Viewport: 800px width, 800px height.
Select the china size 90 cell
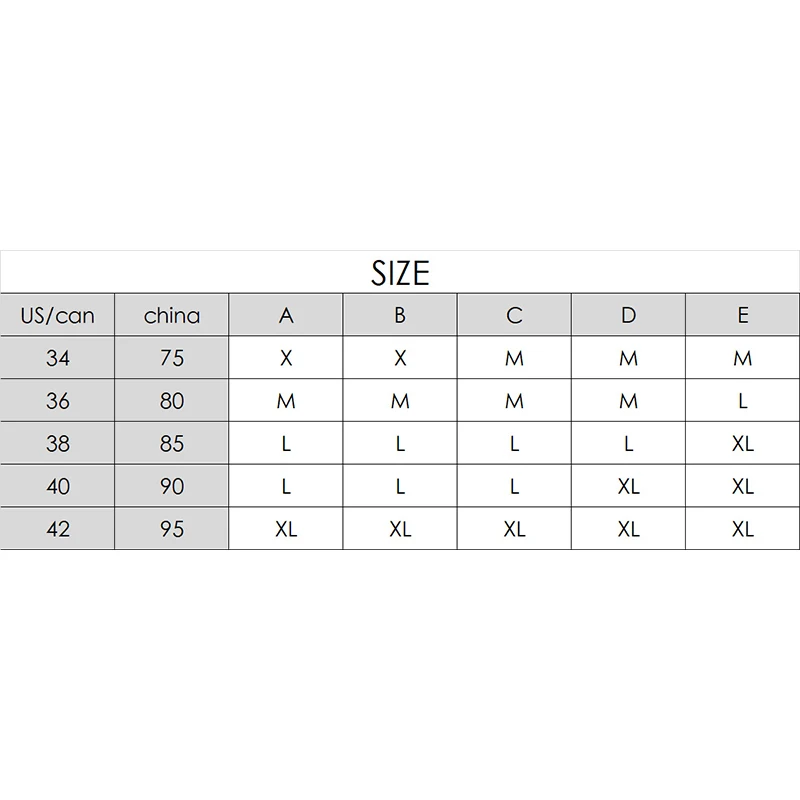click(171, 486)
